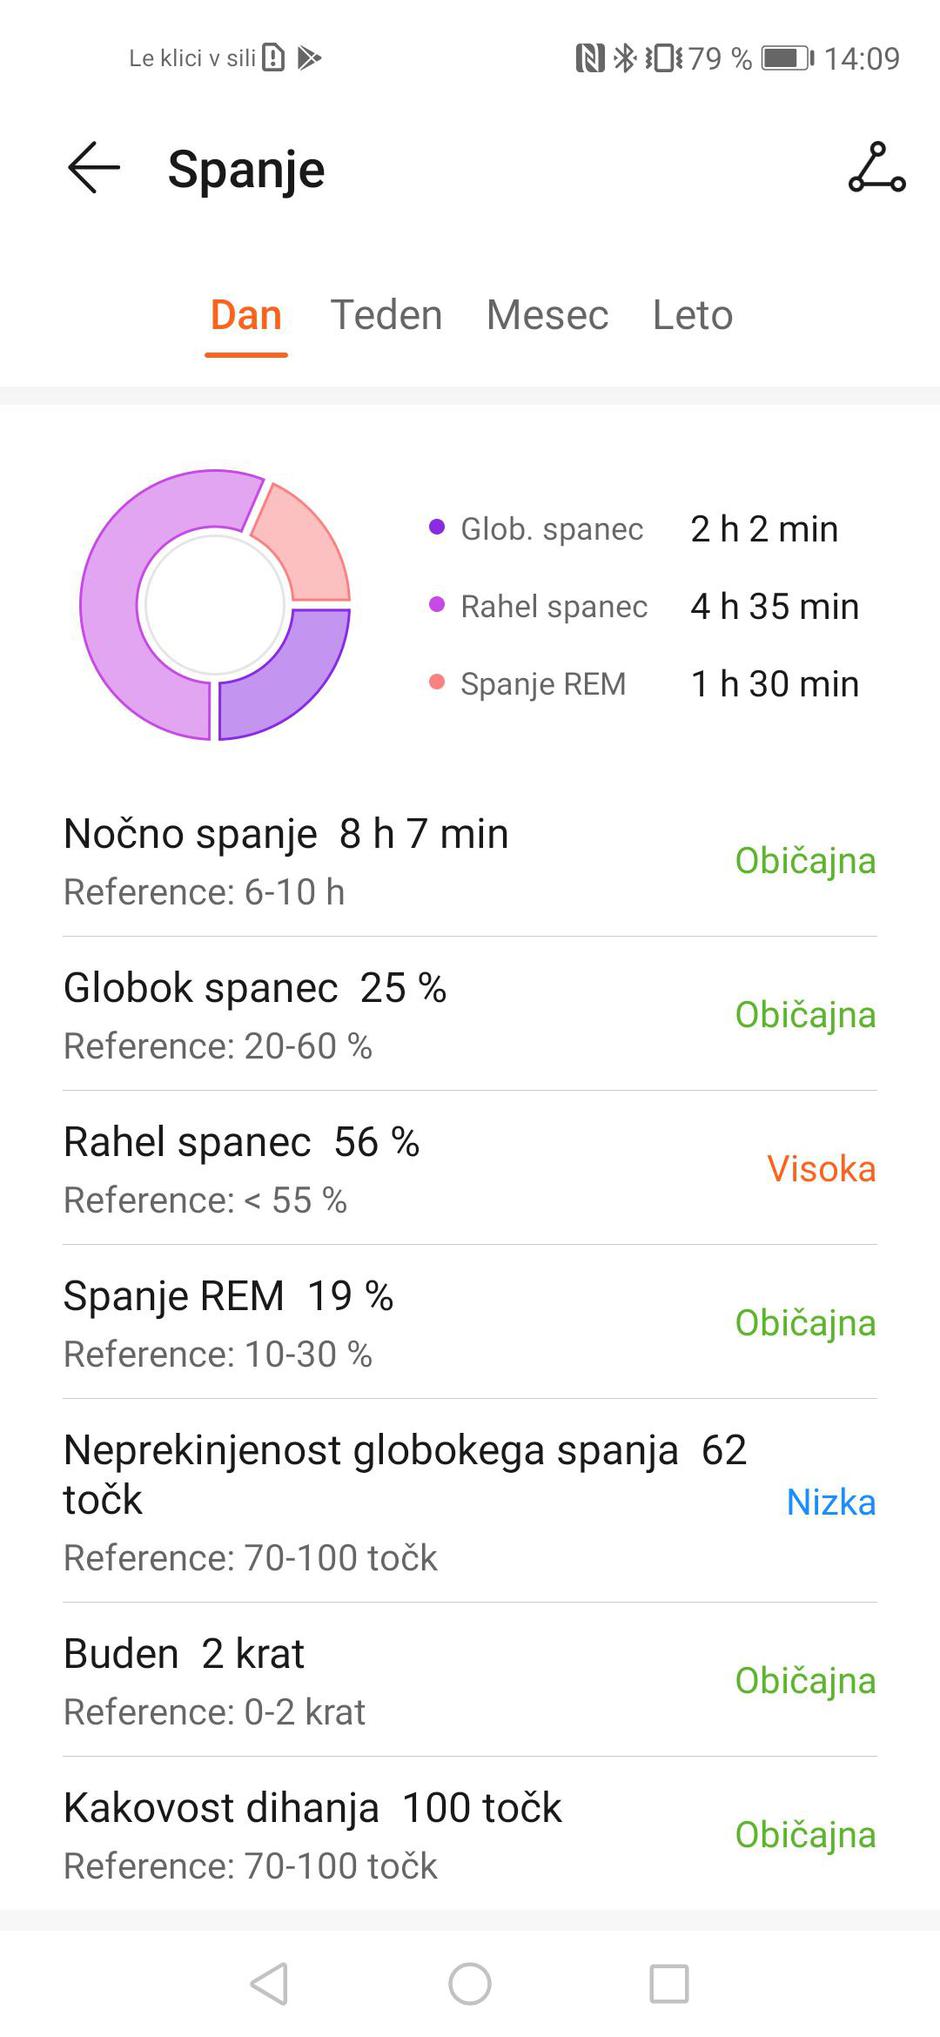
Task: Switch to the Mesec tab
Action: (x=547, y=315)
